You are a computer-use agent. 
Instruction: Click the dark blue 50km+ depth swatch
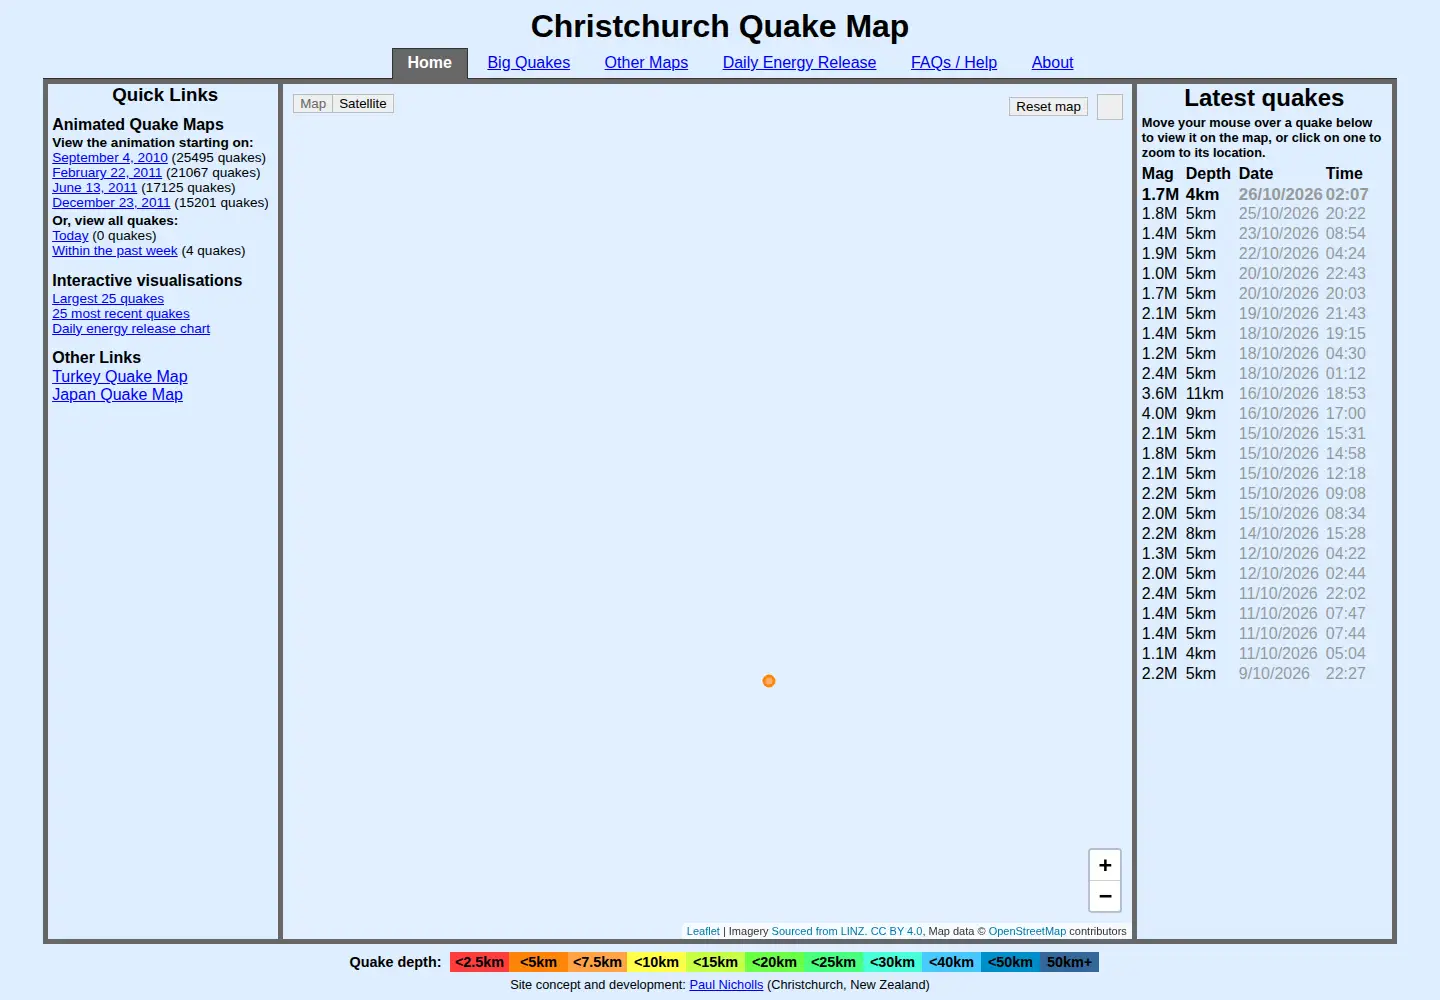pos(1070,962)
